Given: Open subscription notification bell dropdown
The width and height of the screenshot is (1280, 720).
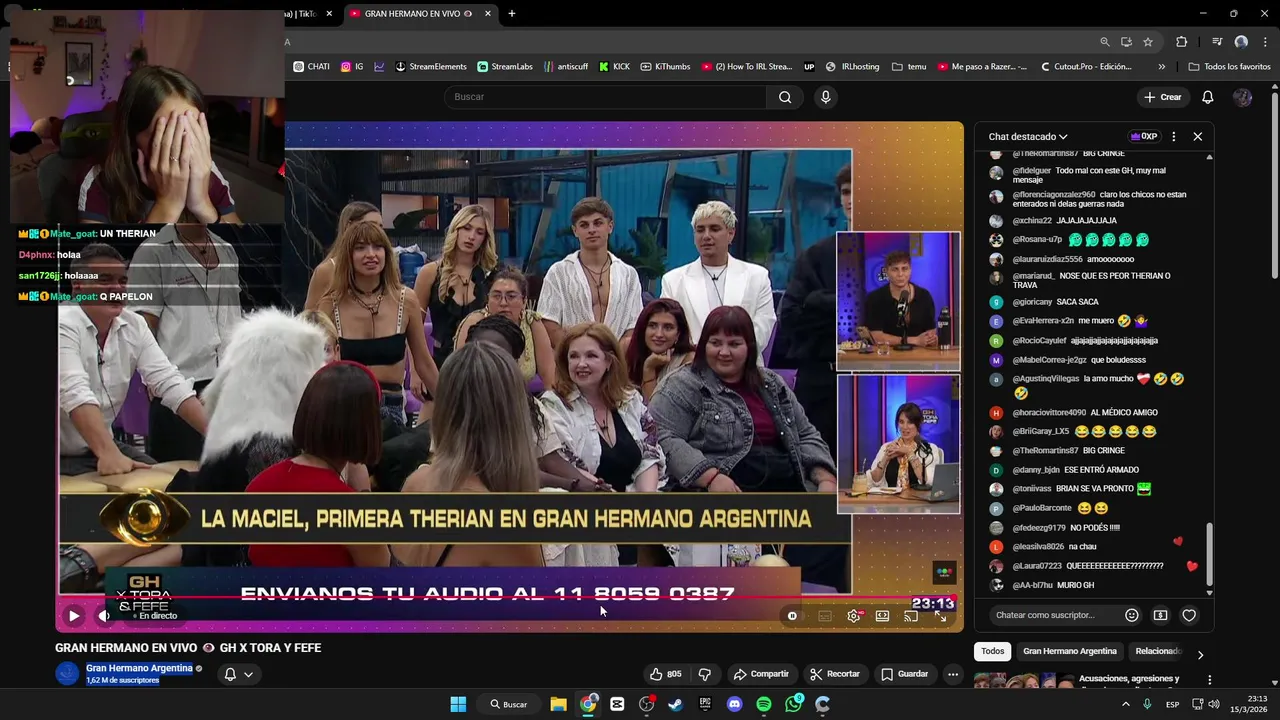Looking at the screenshot, I should 238,674.
